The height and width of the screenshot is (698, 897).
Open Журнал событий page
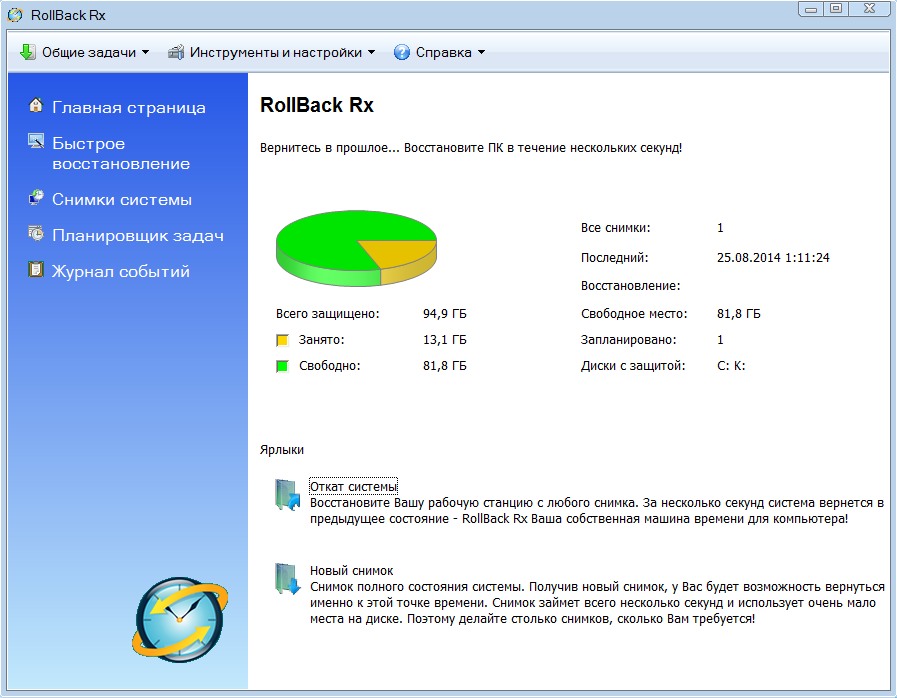(121, 271)
